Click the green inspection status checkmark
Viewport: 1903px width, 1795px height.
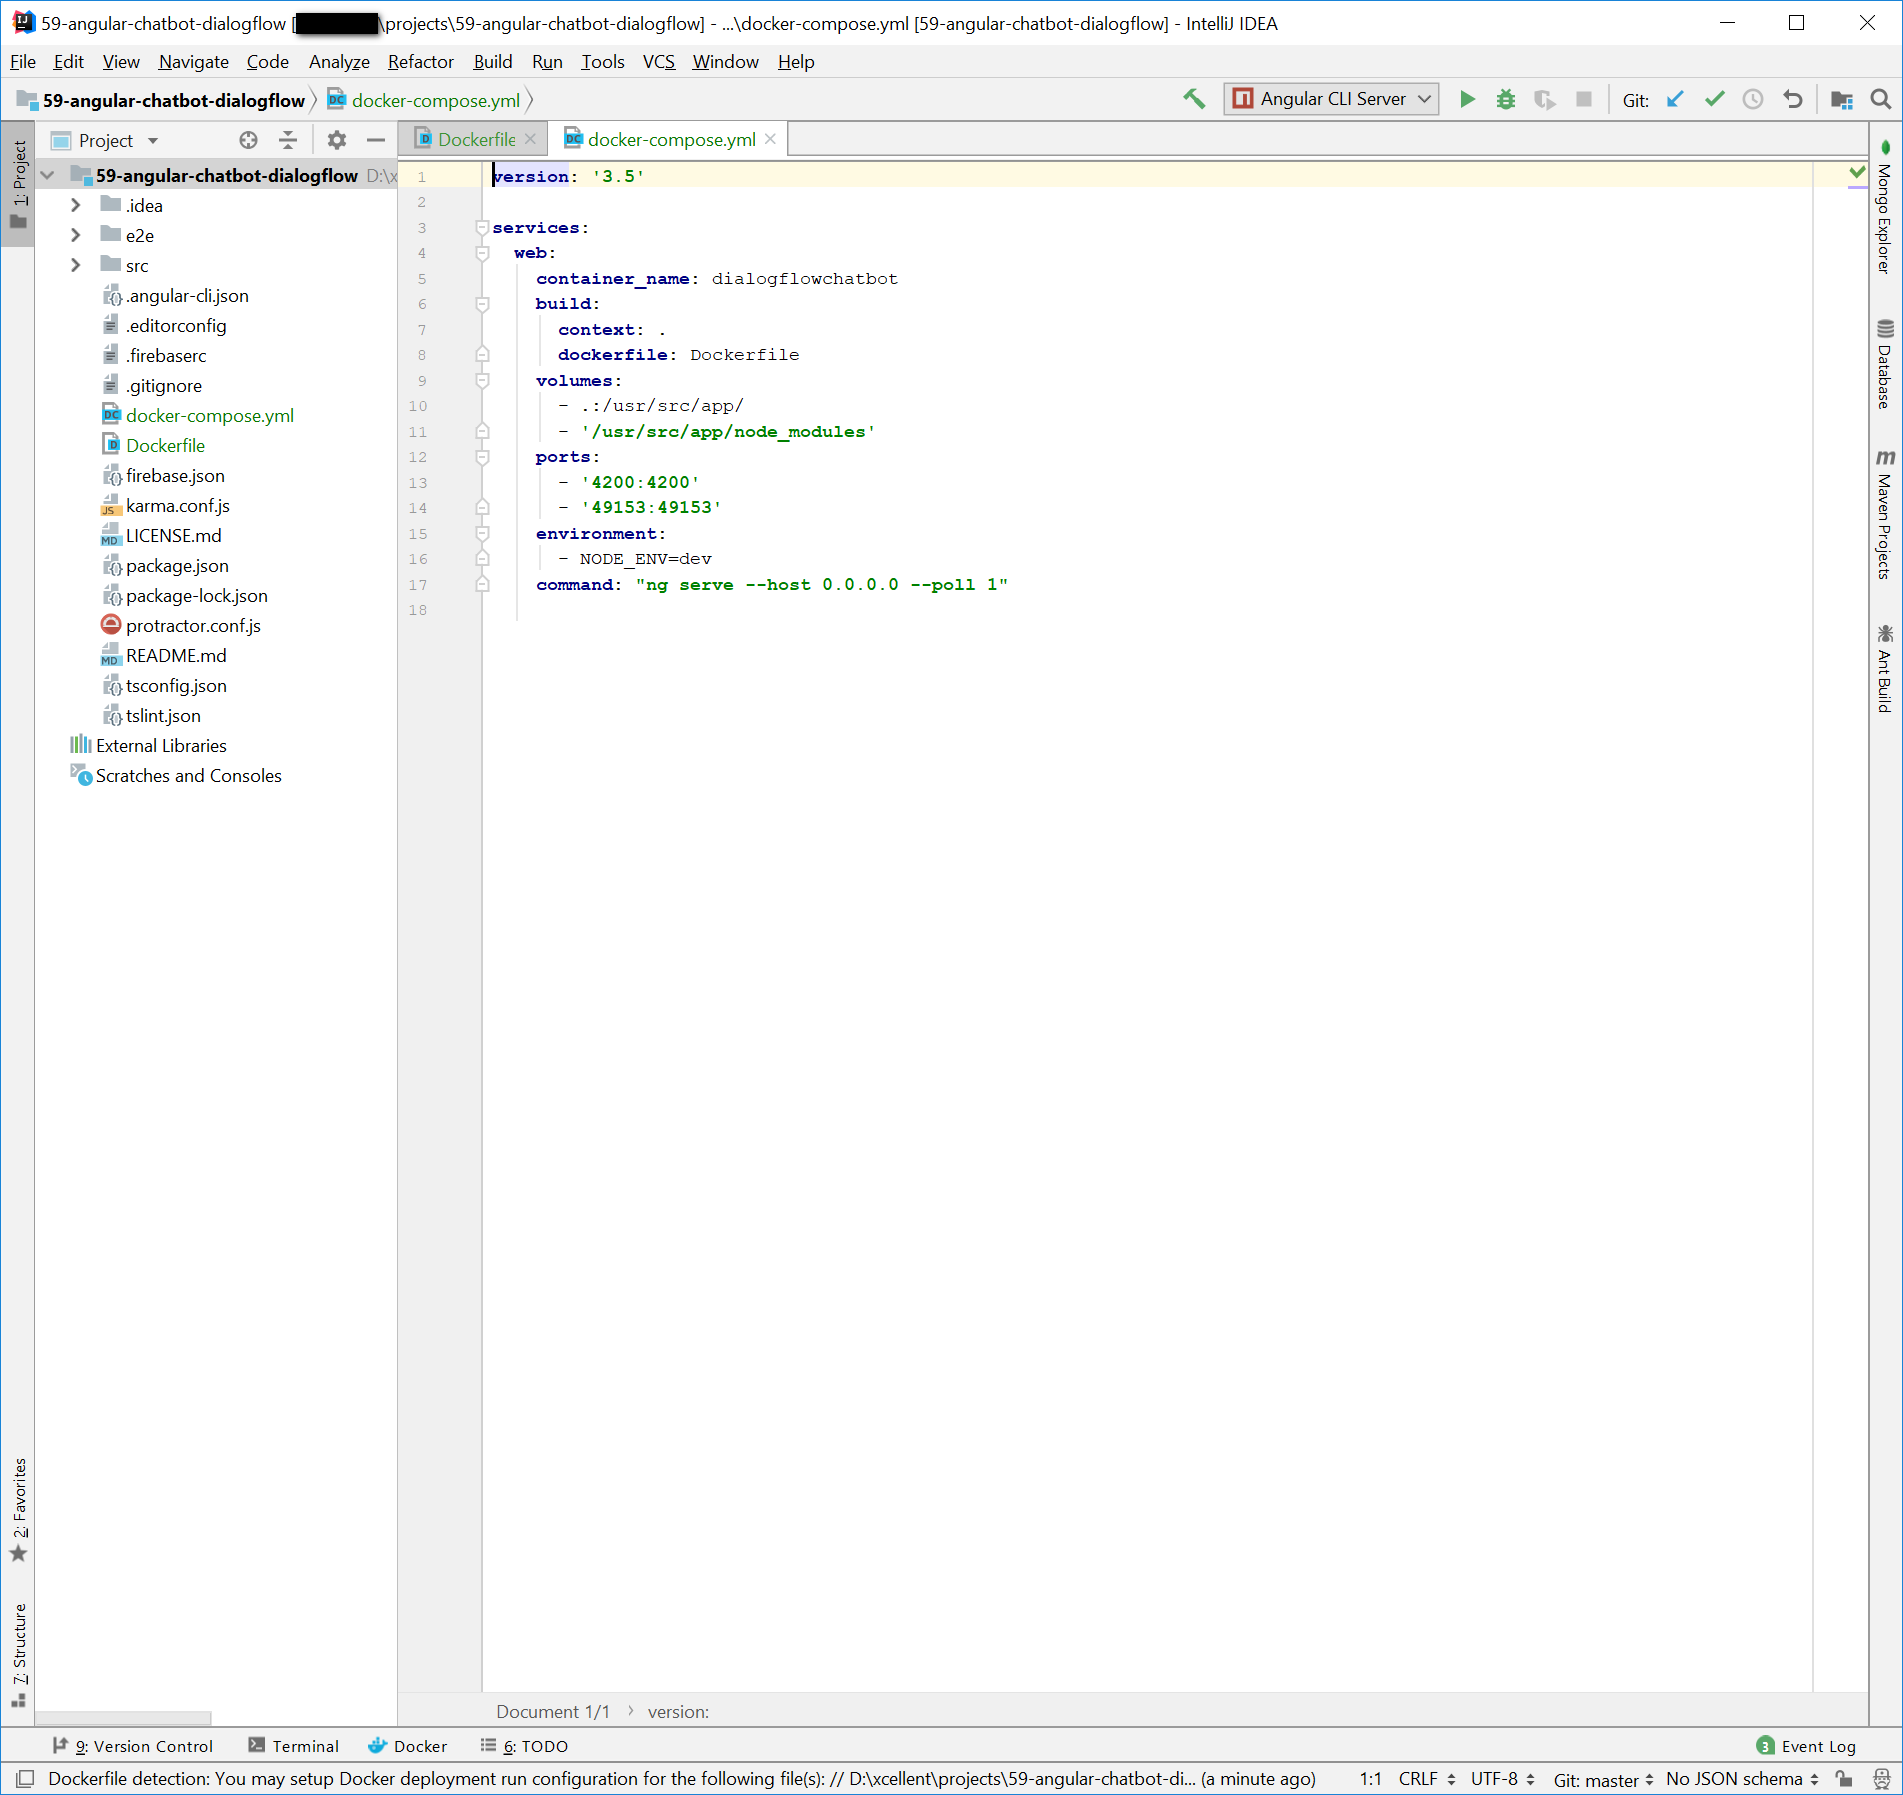(1857, 174)
